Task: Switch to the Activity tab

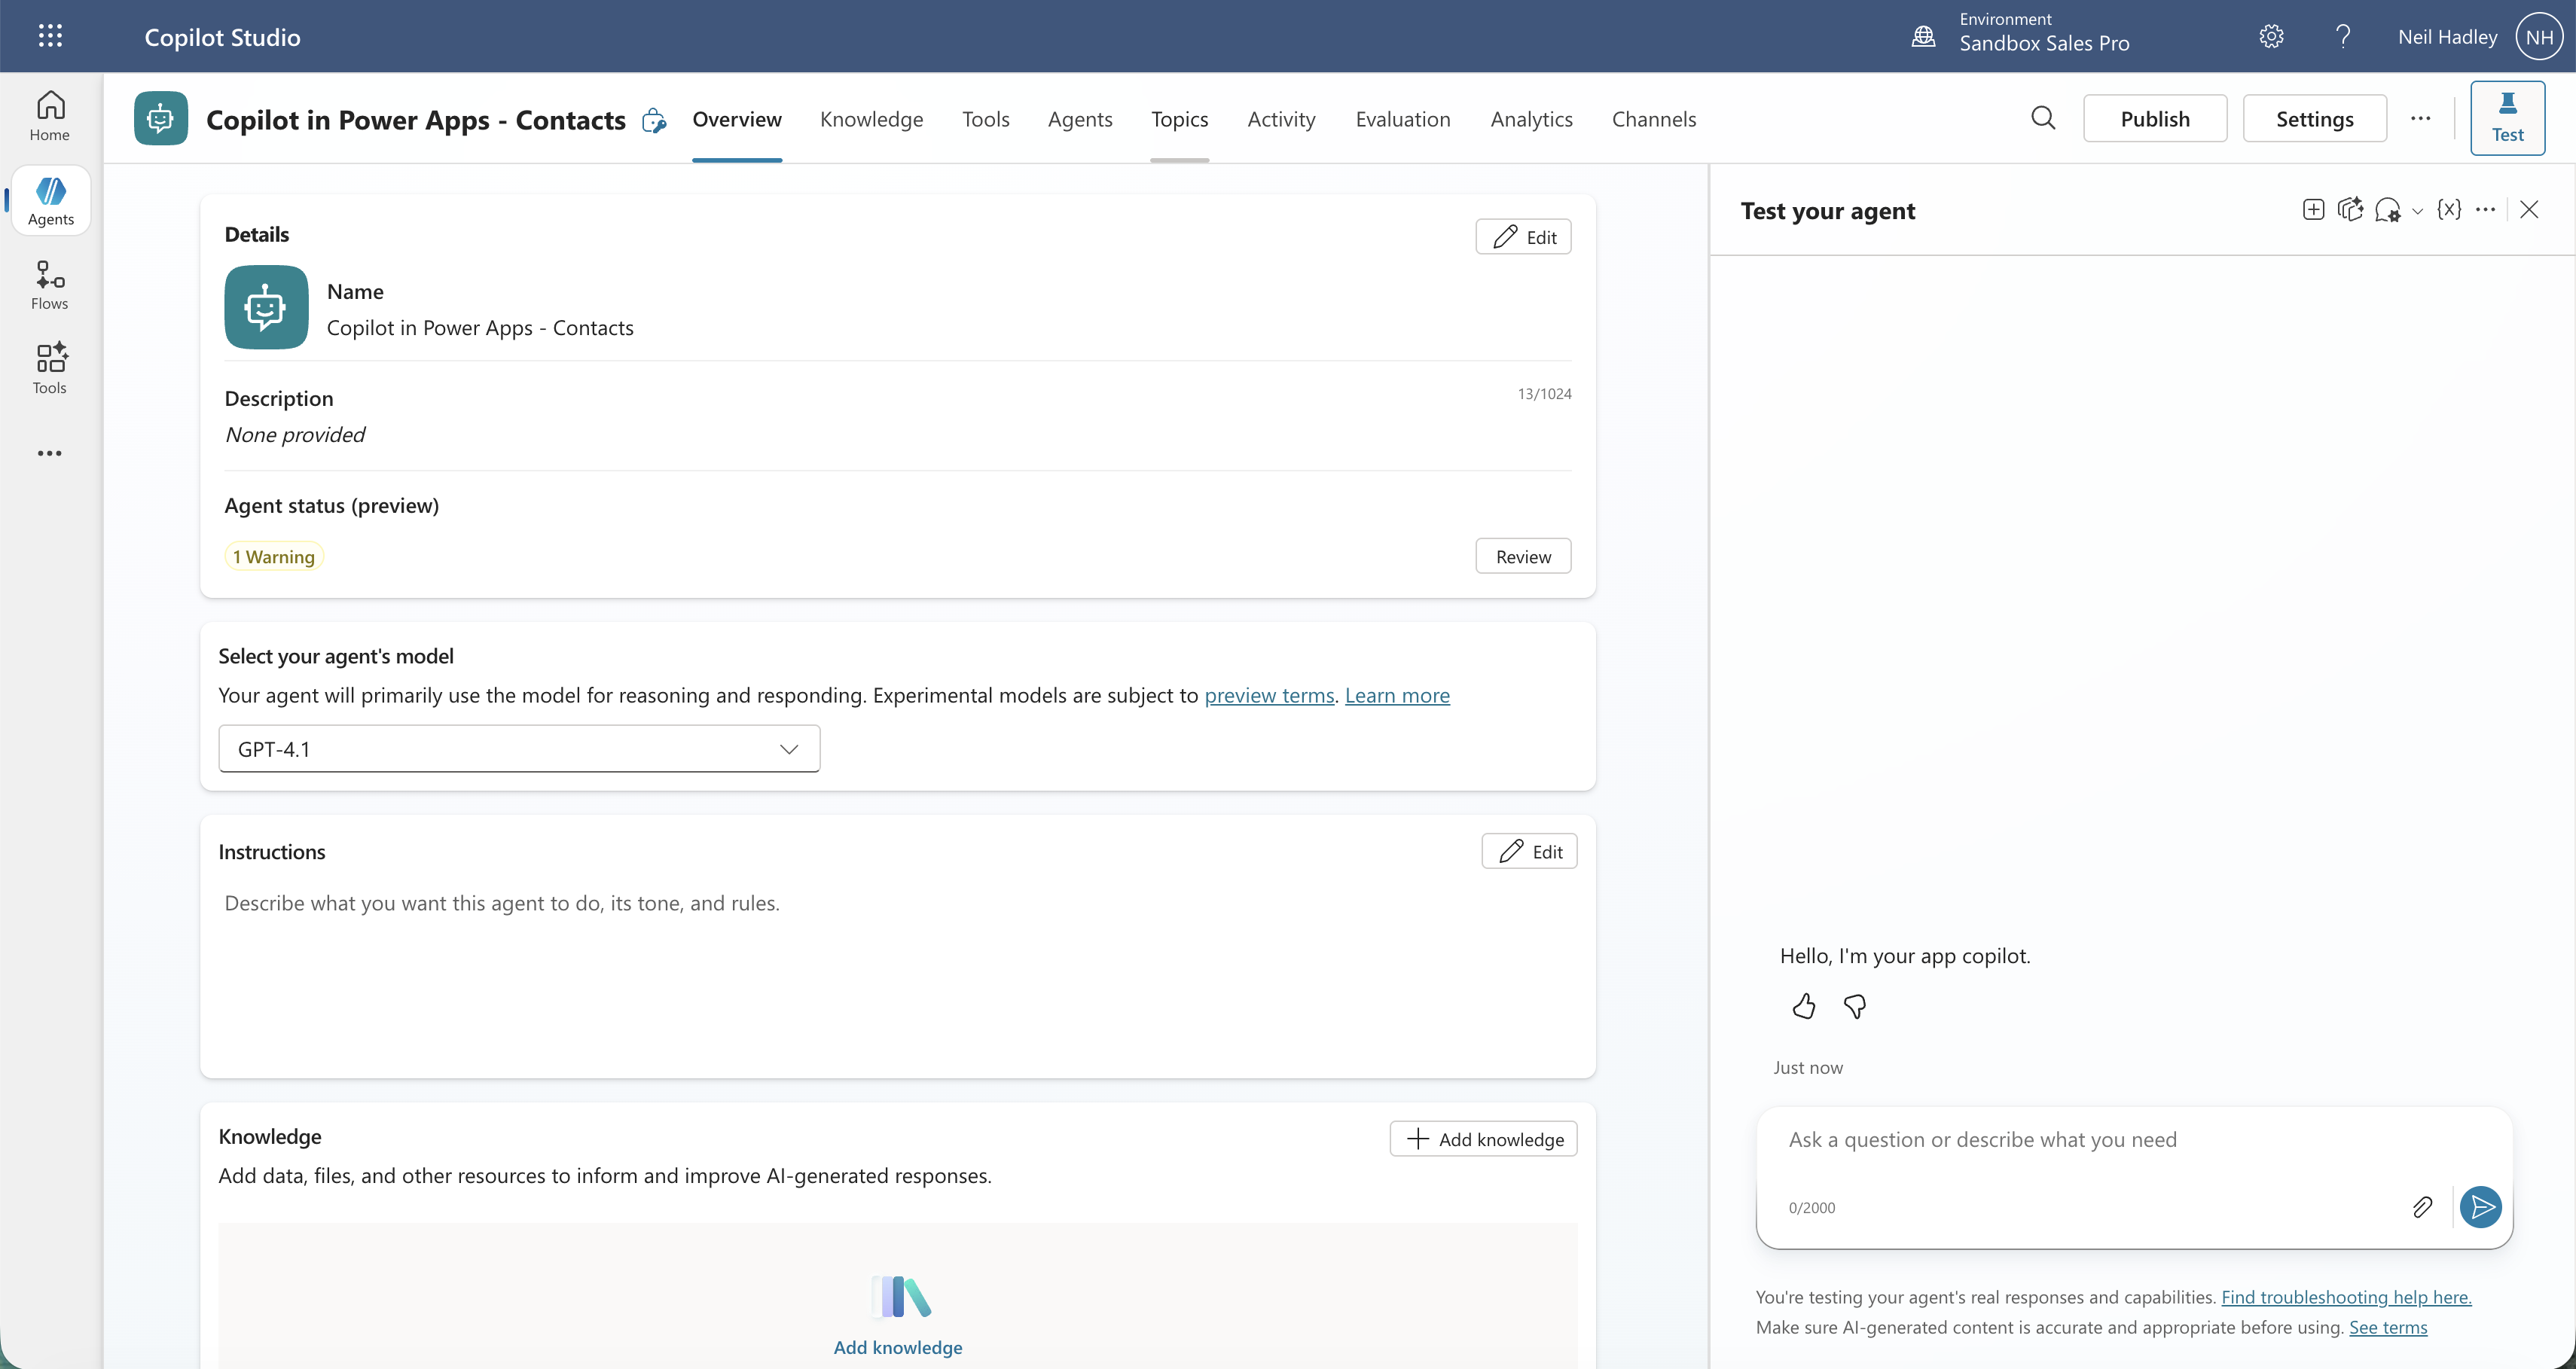Action: point(1281,119)
